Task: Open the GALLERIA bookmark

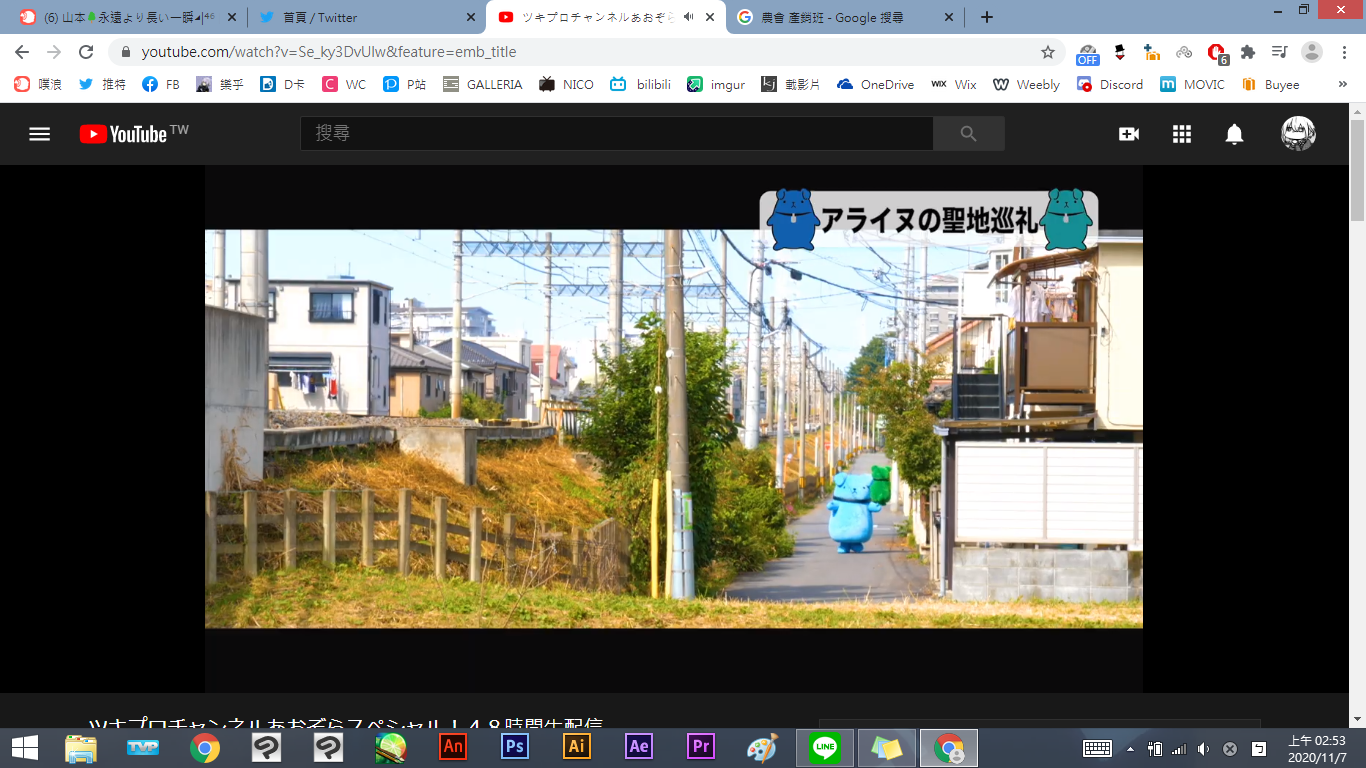Action: click(x=483, y=85)
